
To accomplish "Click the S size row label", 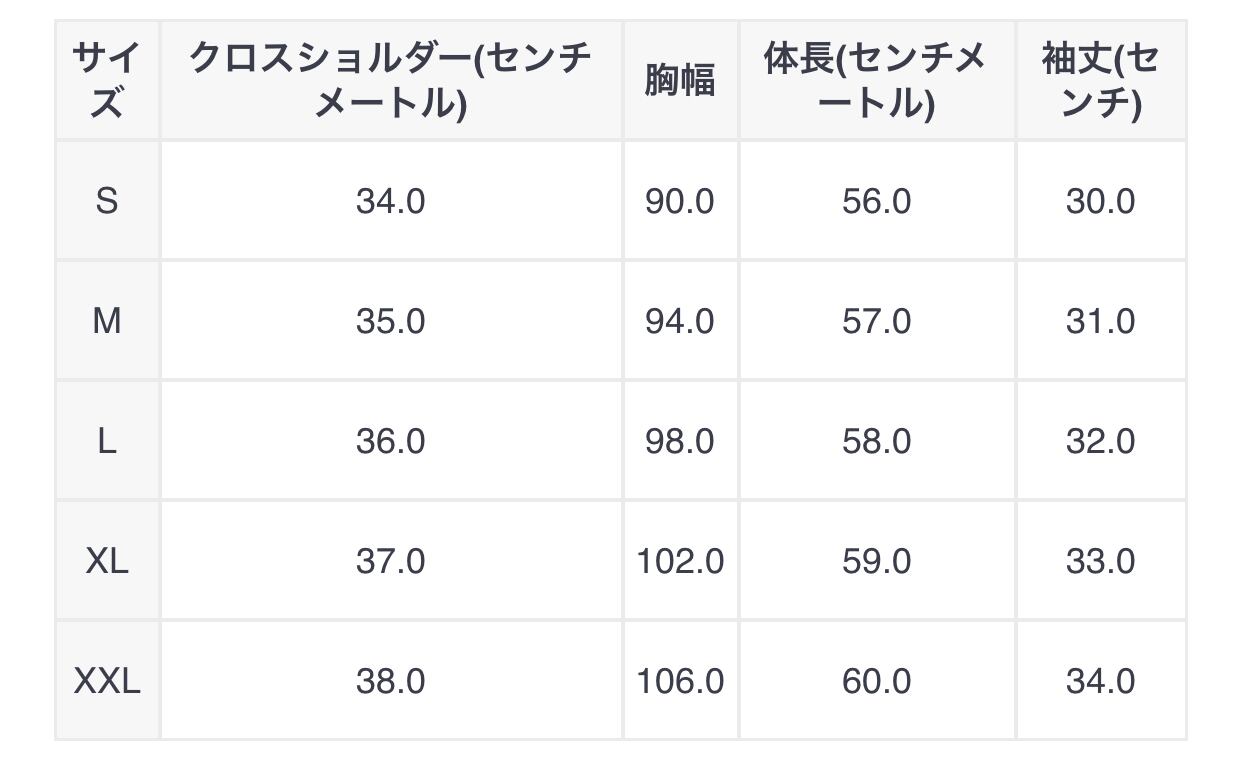I will click(107, 201).
